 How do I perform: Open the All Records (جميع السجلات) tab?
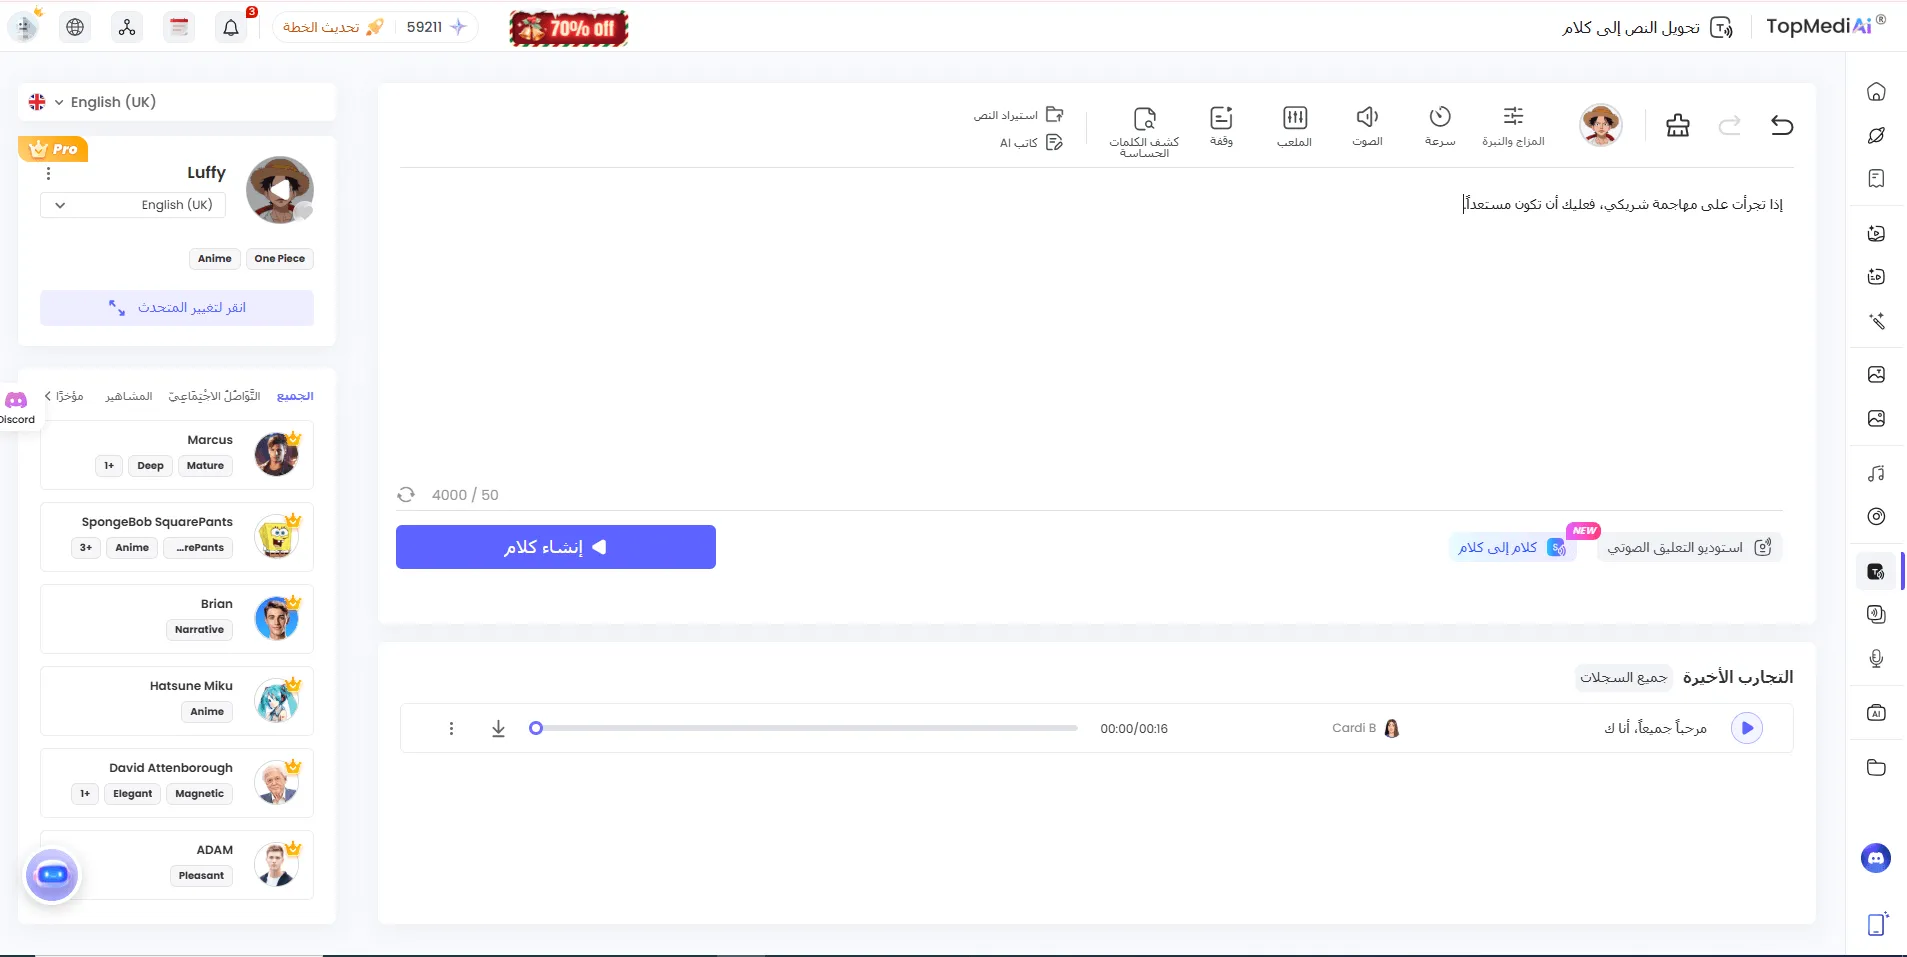[x=1622, y=678]
